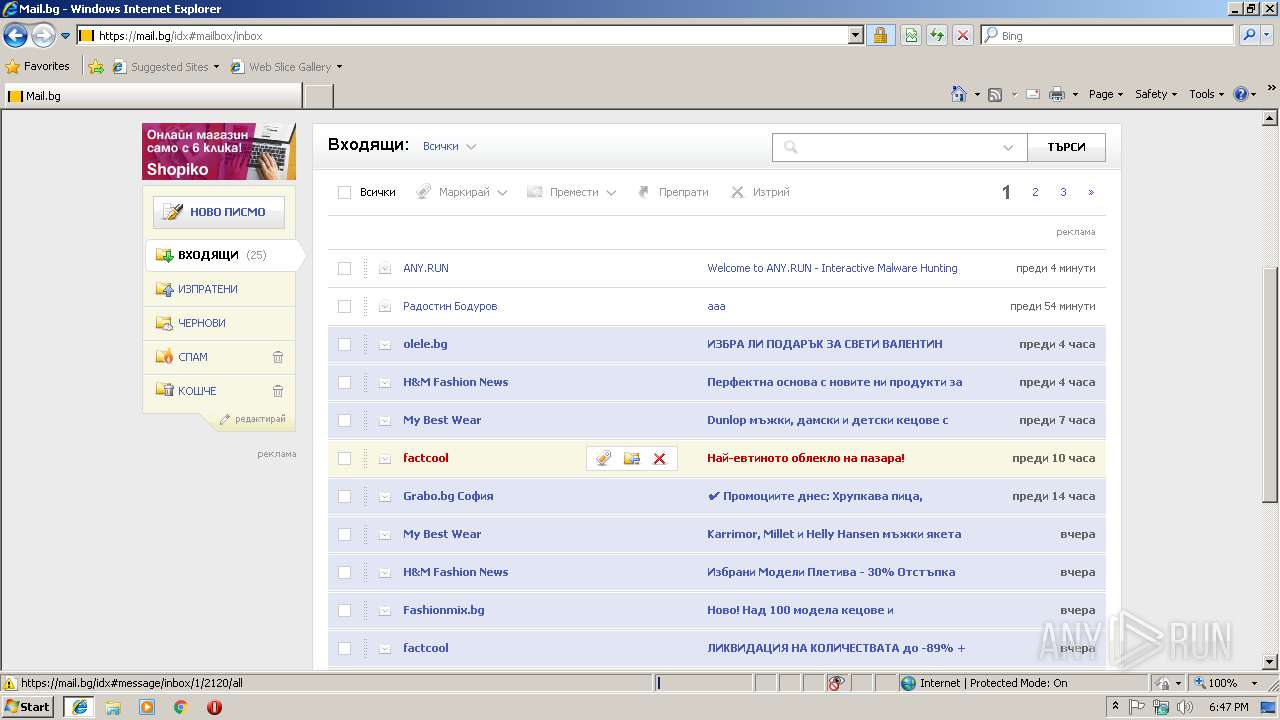Click the Shopiko ad banner
Image resolution: width=1280 pixels, height=720 pixels.
[219, 151]
